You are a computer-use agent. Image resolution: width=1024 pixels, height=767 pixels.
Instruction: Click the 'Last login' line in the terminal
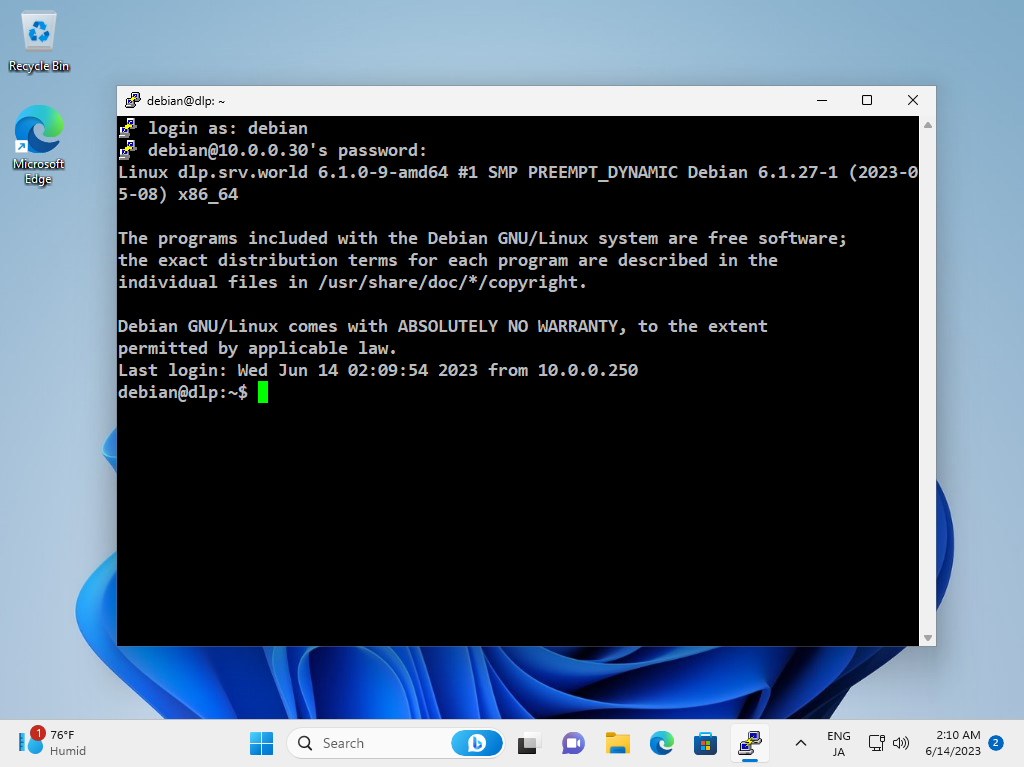378,370
